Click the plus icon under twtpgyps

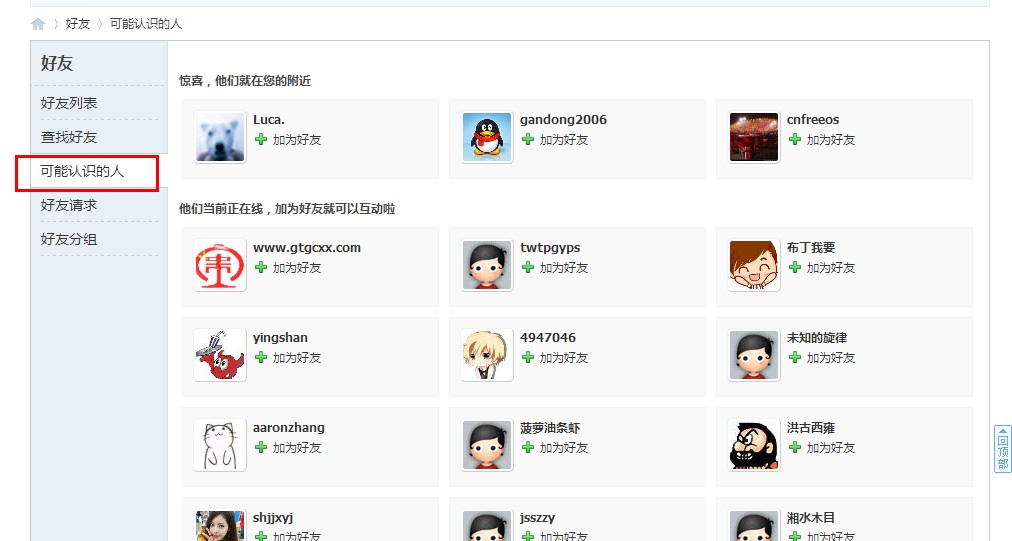point(528,268)
